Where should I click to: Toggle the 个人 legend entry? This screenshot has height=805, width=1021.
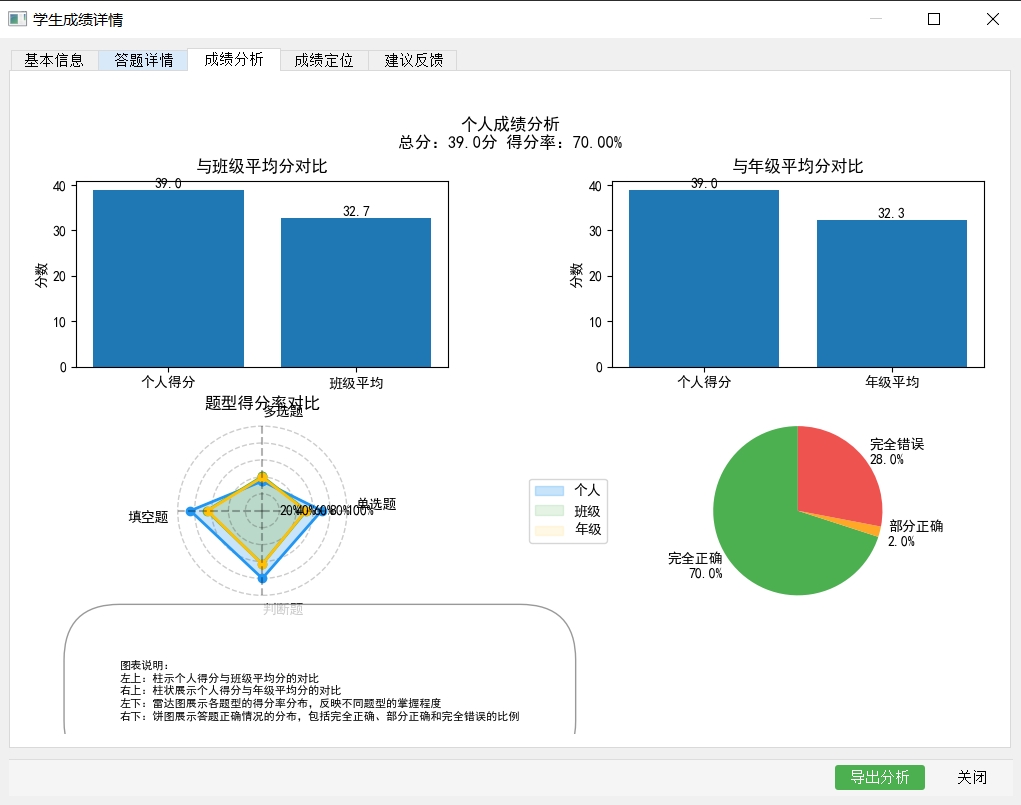point(567,490)
